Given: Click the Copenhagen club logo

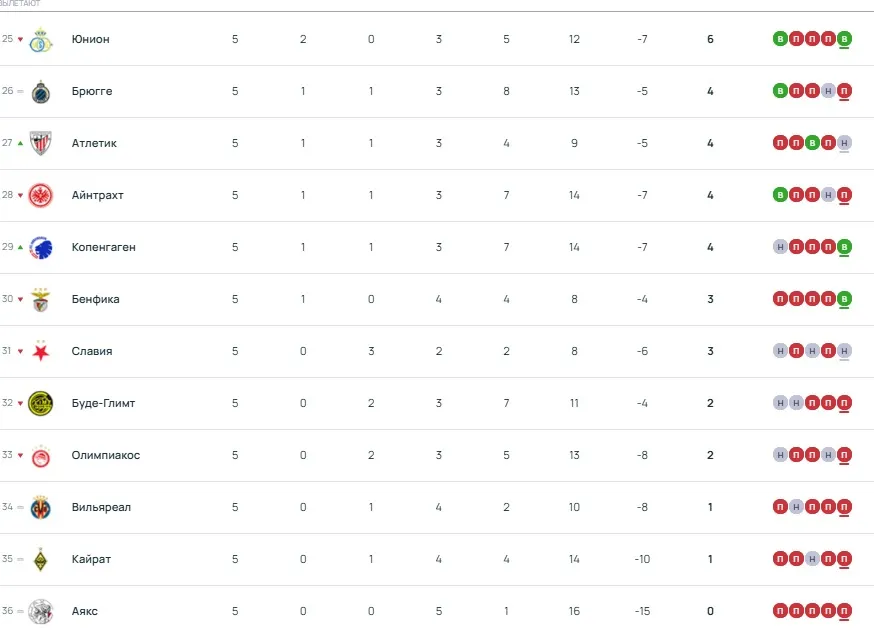Looking at the screenshot, I should [x=41, y=248].
